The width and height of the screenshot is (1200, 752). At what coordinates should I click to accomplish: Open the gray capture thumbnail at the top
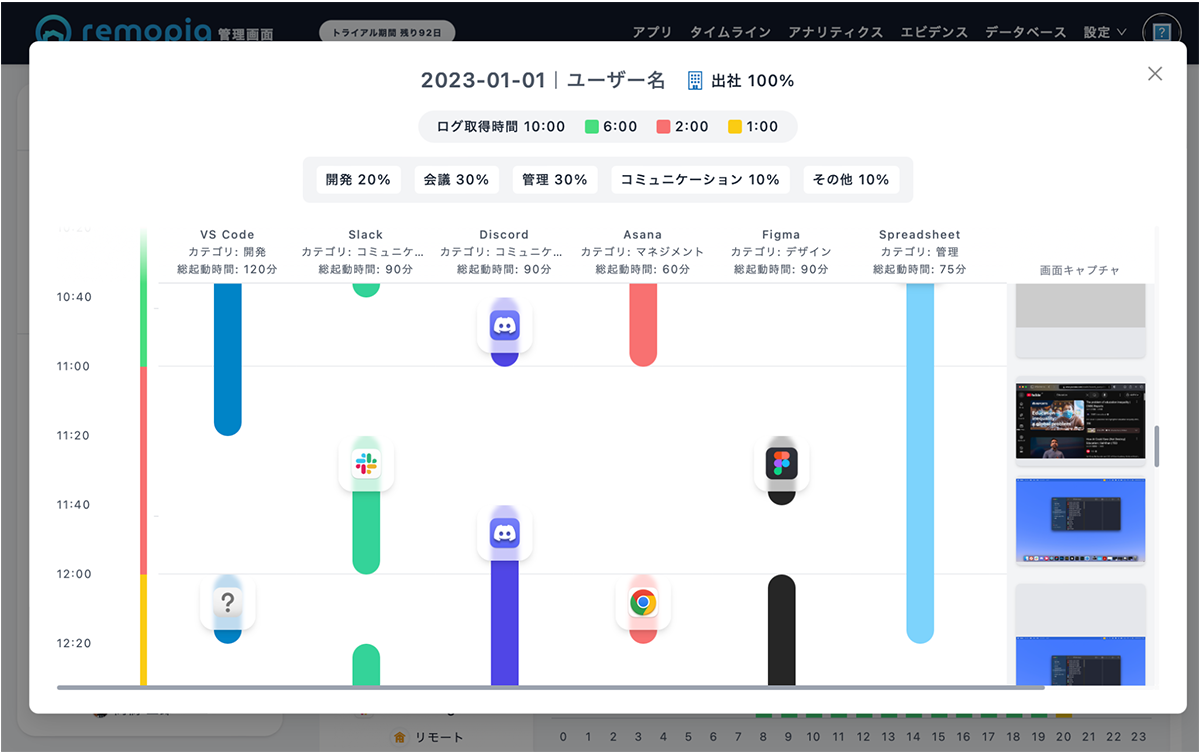coord(1080,320)
